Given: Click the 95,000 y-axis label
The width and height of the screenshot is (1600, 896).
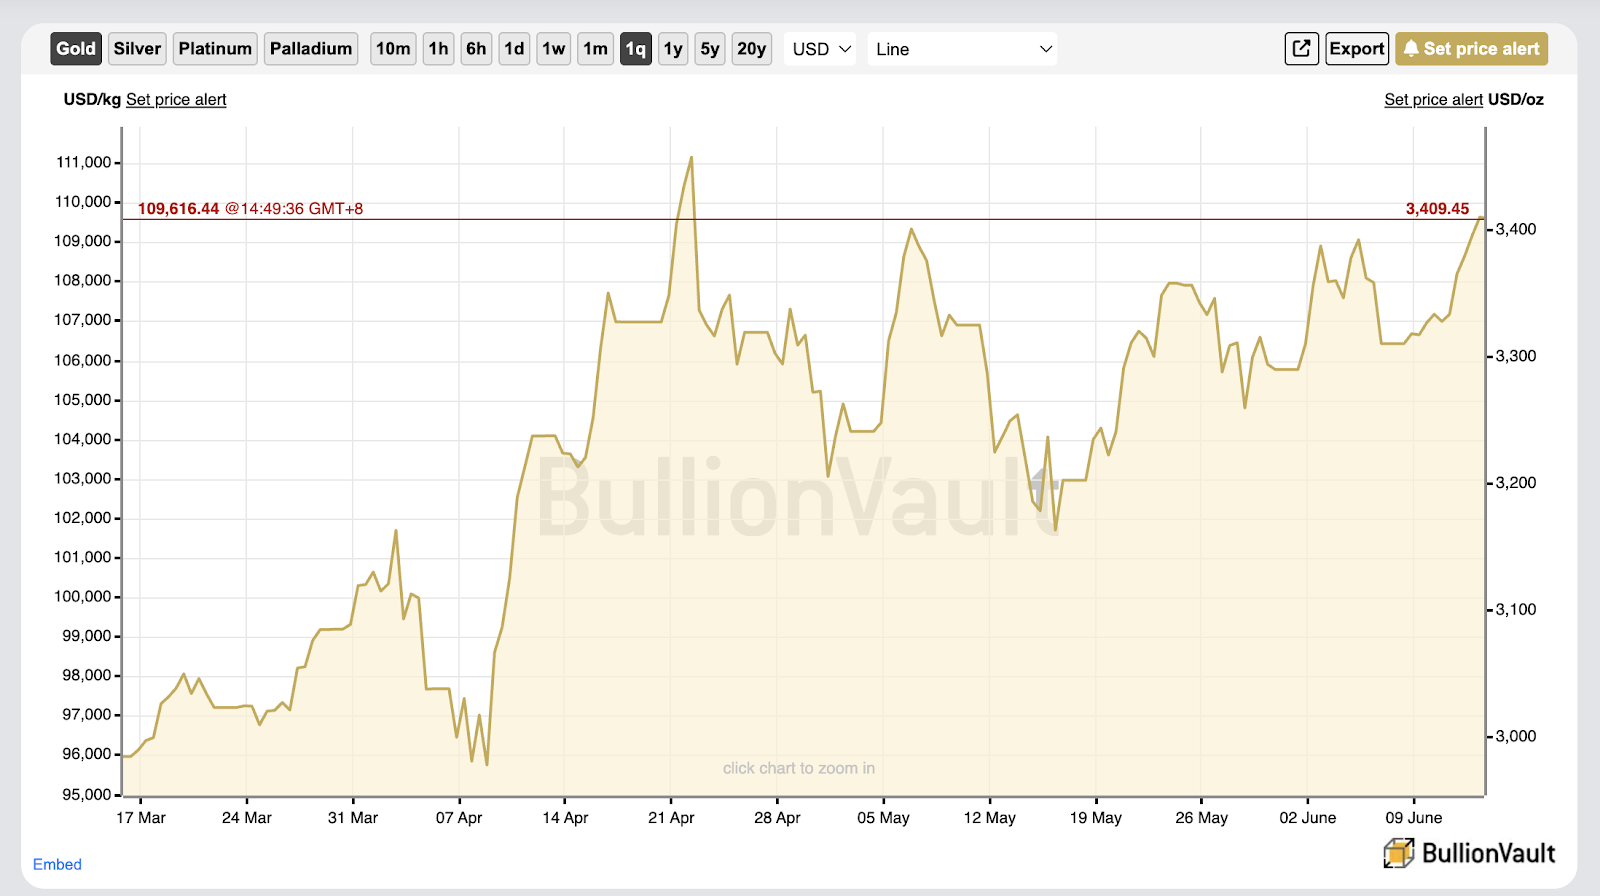Looking at the screenshot, I should click(86, 795).
